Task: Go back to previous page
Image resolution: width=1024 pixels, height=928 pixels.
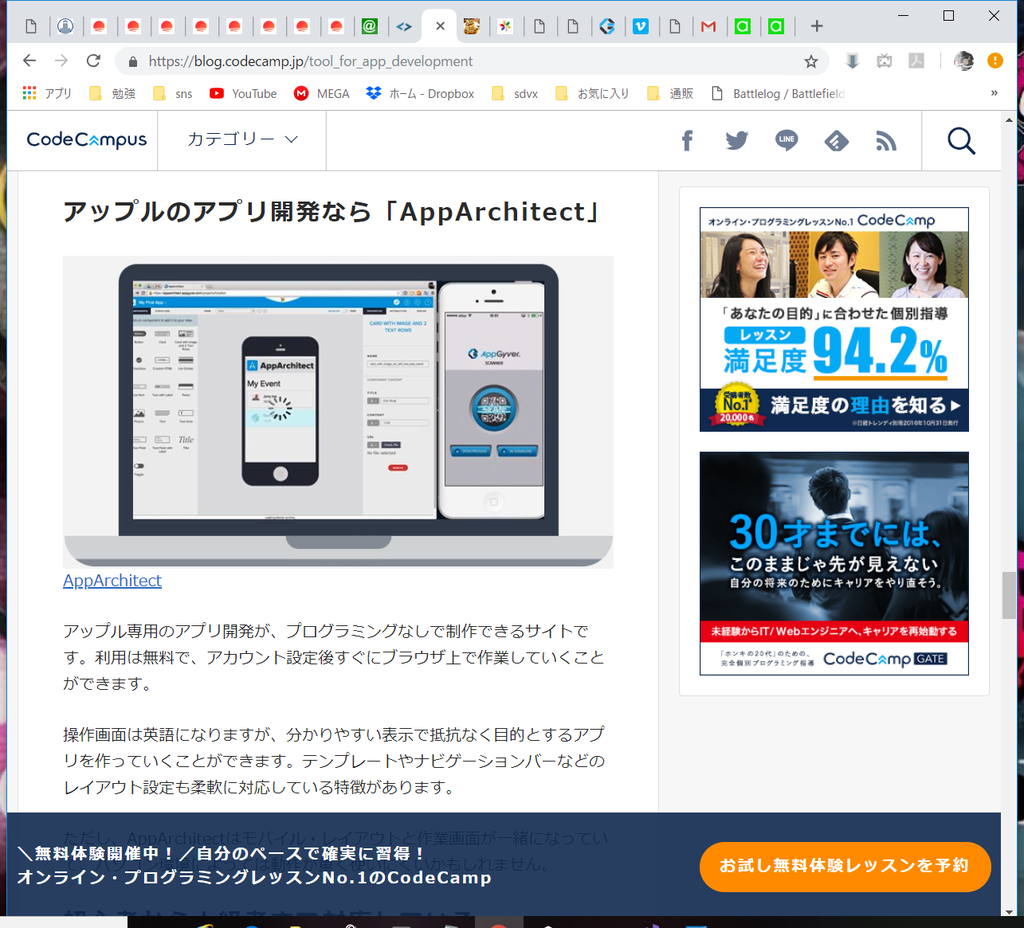Action: (x=29, y=61)
